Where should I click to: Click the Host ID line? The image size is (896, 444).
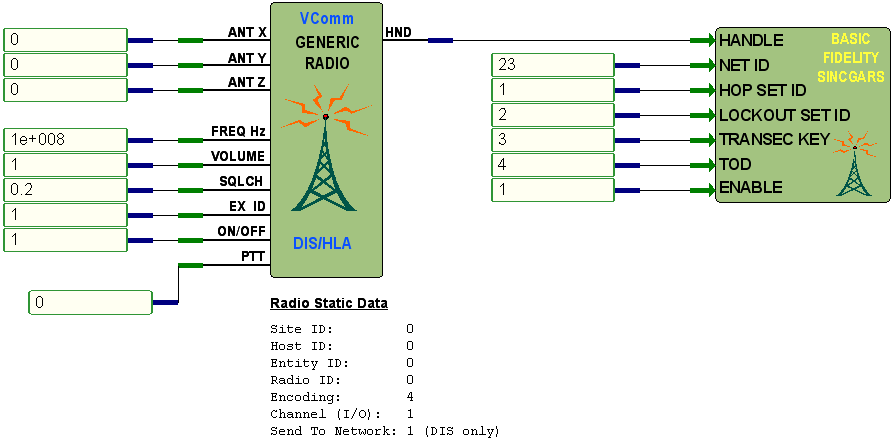[x=342, y=346]
